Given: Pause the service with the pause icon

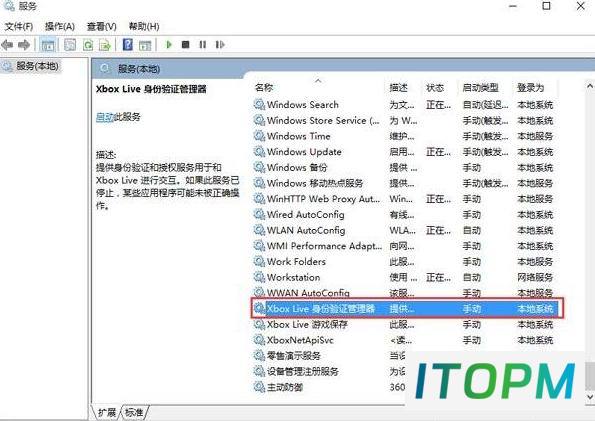Looking at the screenshot, I should point(203,45).
